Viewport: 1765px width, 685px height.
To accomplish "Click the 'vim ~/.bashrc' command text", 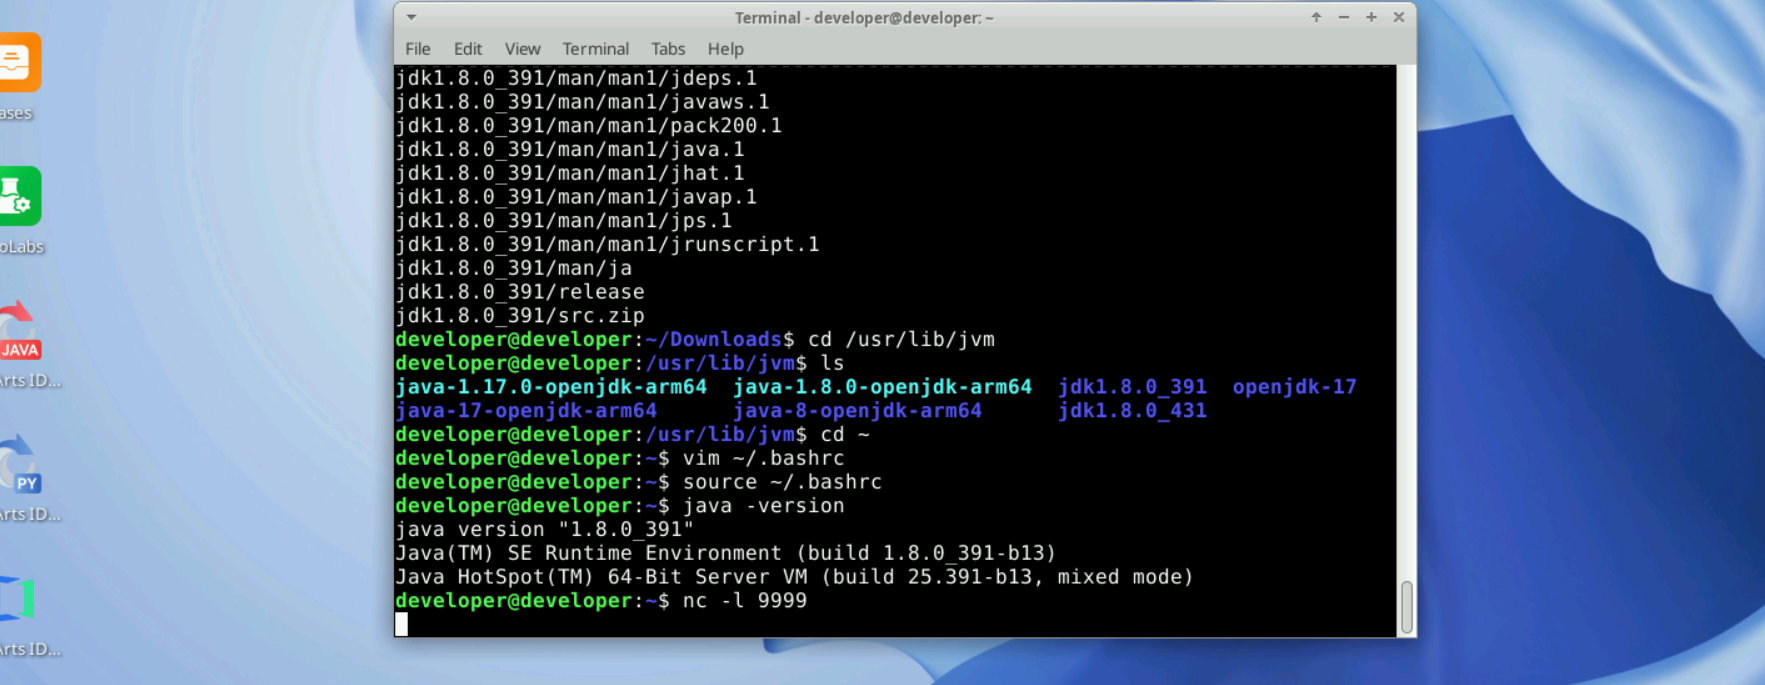I will [x=764, y=458].
